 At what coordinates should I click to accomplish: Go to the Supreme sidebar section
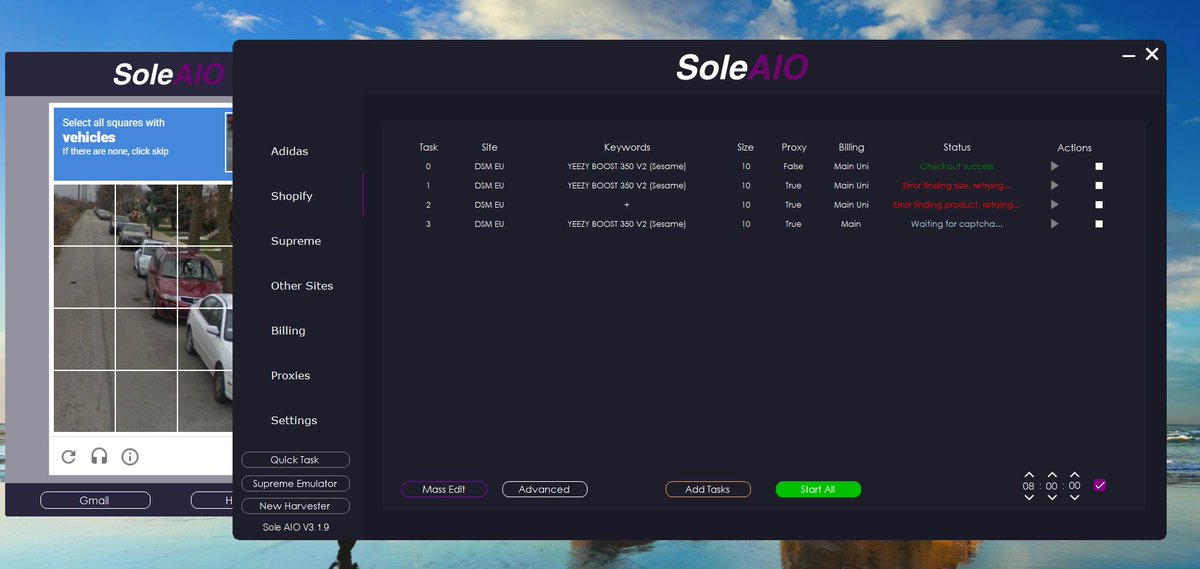[296, 241]
